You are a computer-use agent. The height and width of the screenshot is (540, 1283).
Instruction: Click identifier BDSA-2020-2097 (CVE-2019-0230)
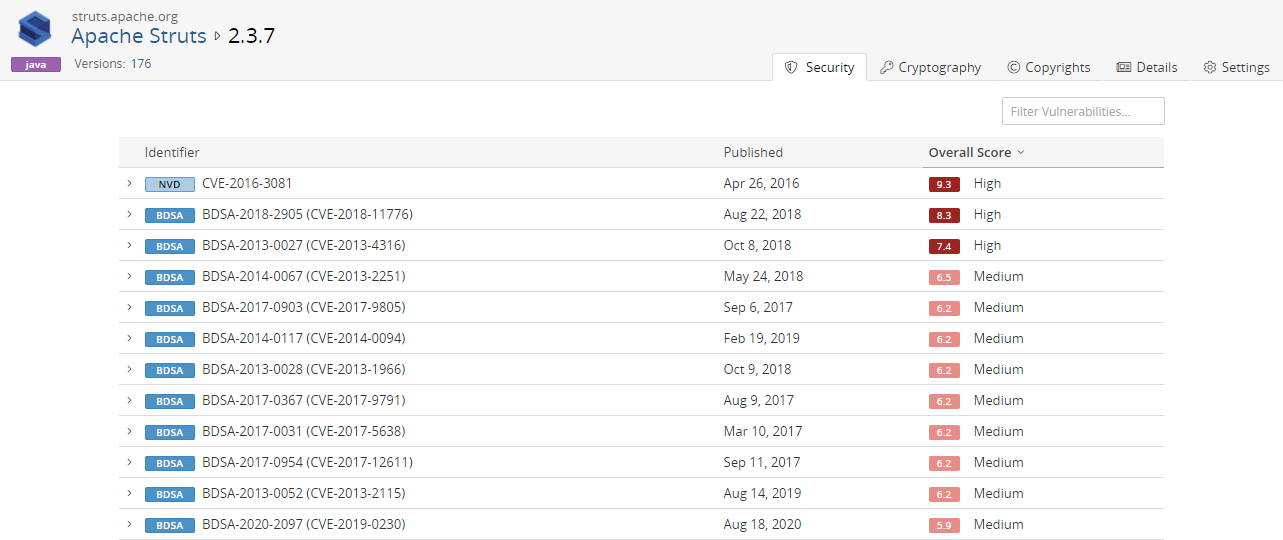click(x=304, y=524)
